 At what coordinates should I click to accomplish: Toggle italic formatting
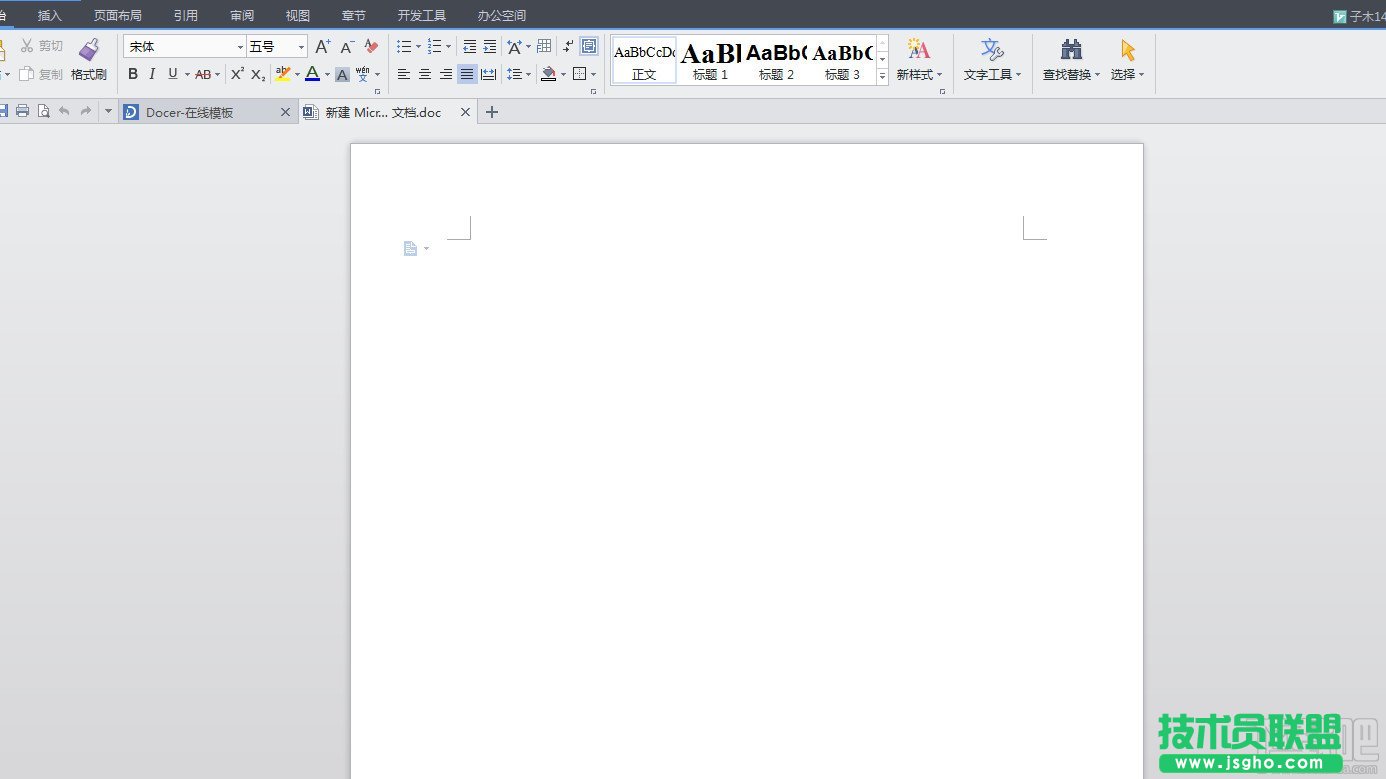pos(152,74)
